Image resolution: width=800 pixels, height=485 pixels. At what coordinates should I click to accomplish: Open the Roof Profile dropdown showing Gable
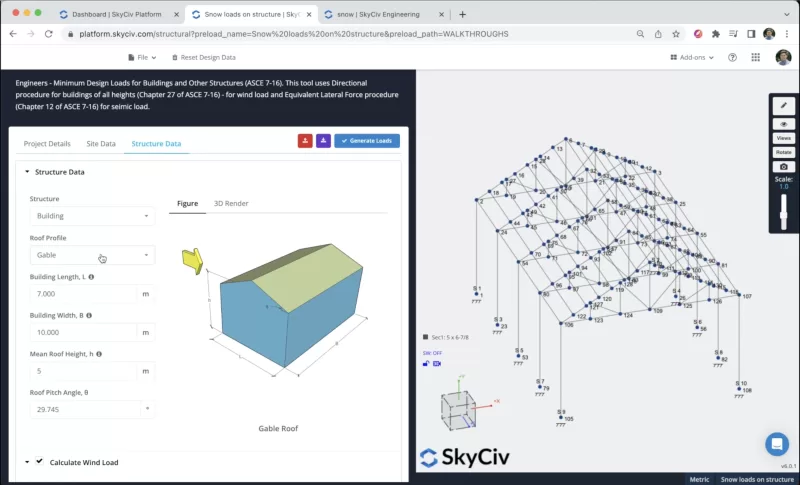click(x=92, y=255)
